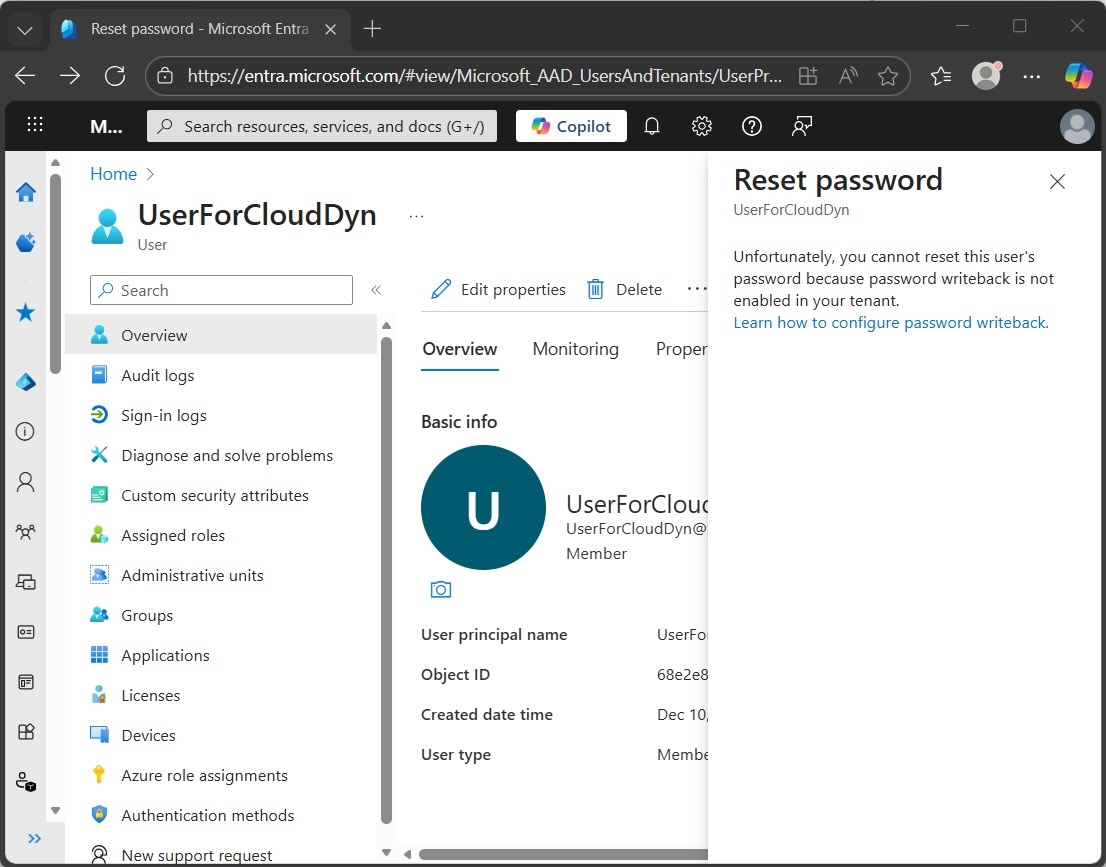
Task: Open the Devices icon in the navigation rail
Action: tap(26, 581)
